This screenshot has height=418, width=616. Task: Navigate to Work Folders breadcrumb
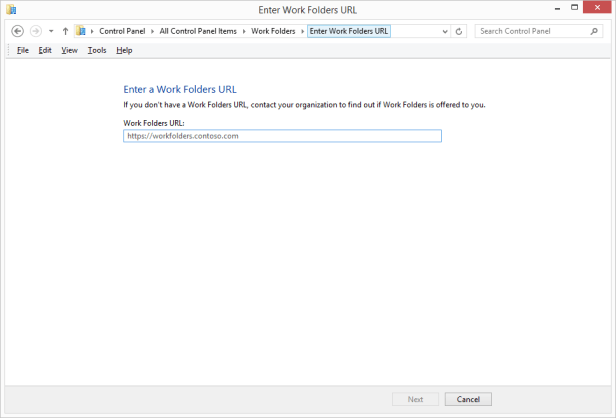272,31
